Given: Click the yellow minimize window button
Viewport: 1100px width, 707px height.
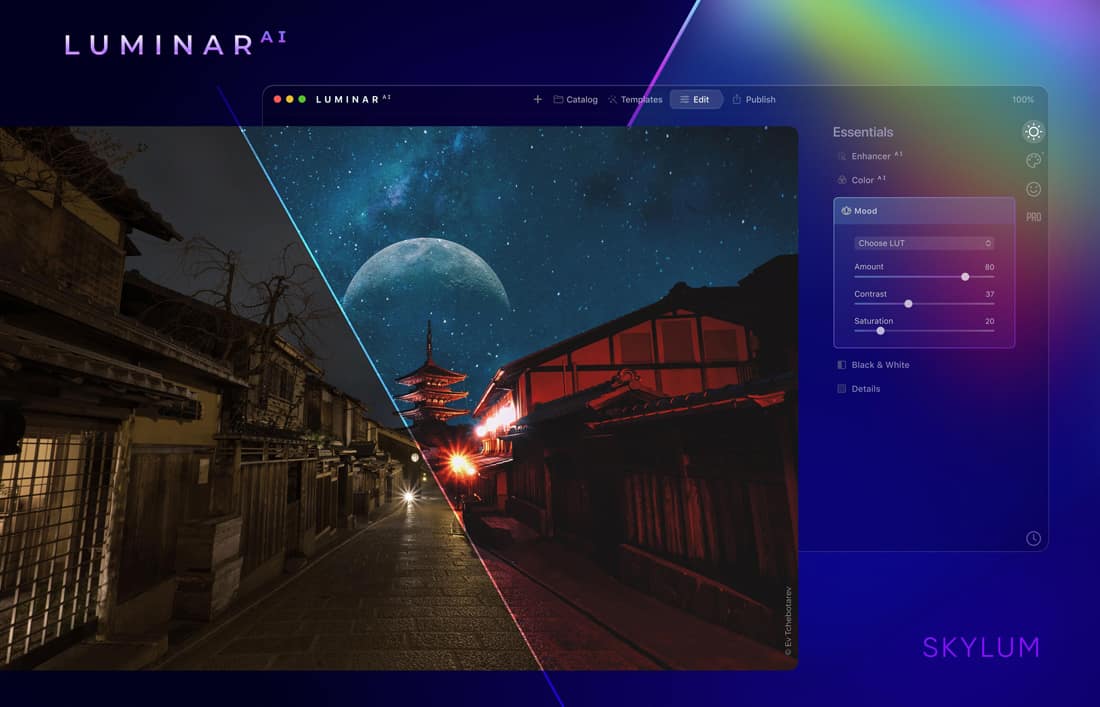Looking at the screenshot, I should (290, 100).
